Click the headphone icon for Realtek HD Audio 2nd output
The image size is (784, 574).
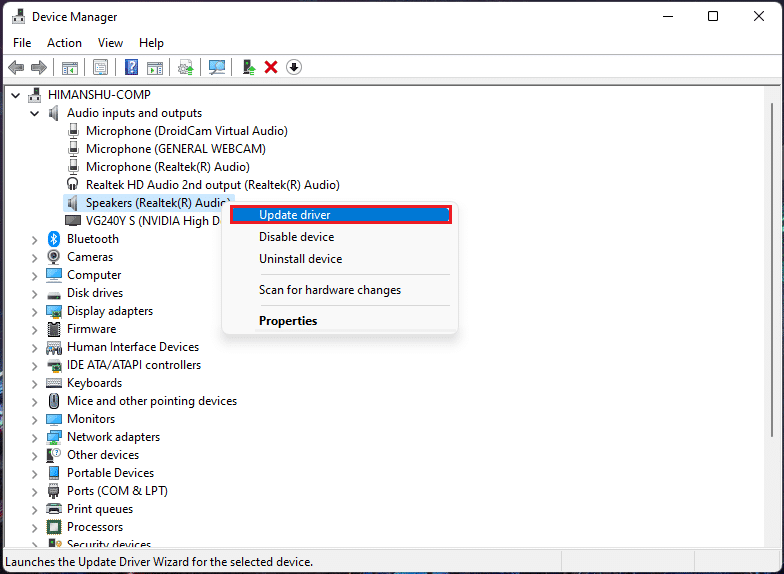coord(73,184)
